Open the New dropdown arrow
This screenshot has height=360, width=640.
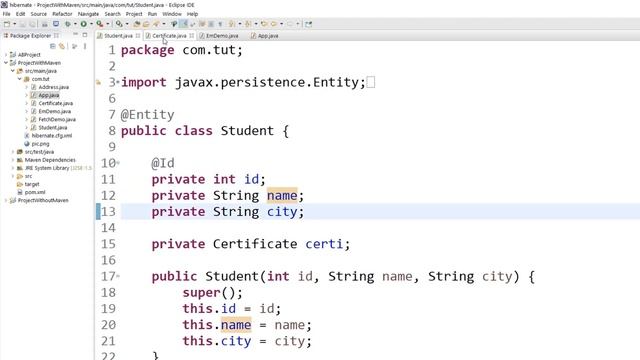(x=14, y=24)
